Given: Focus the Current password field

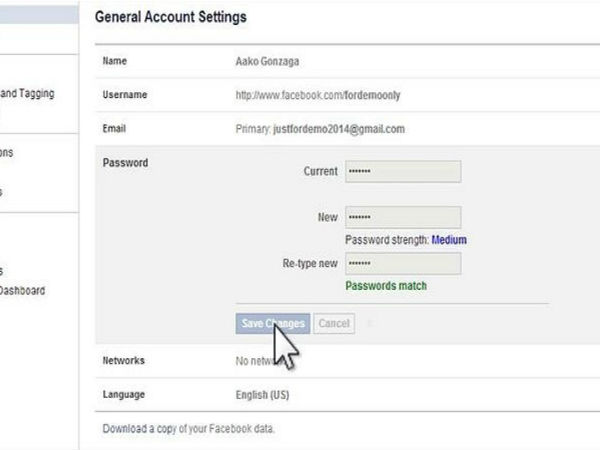Looking at the screenshot, I should (x=403, y=172).
